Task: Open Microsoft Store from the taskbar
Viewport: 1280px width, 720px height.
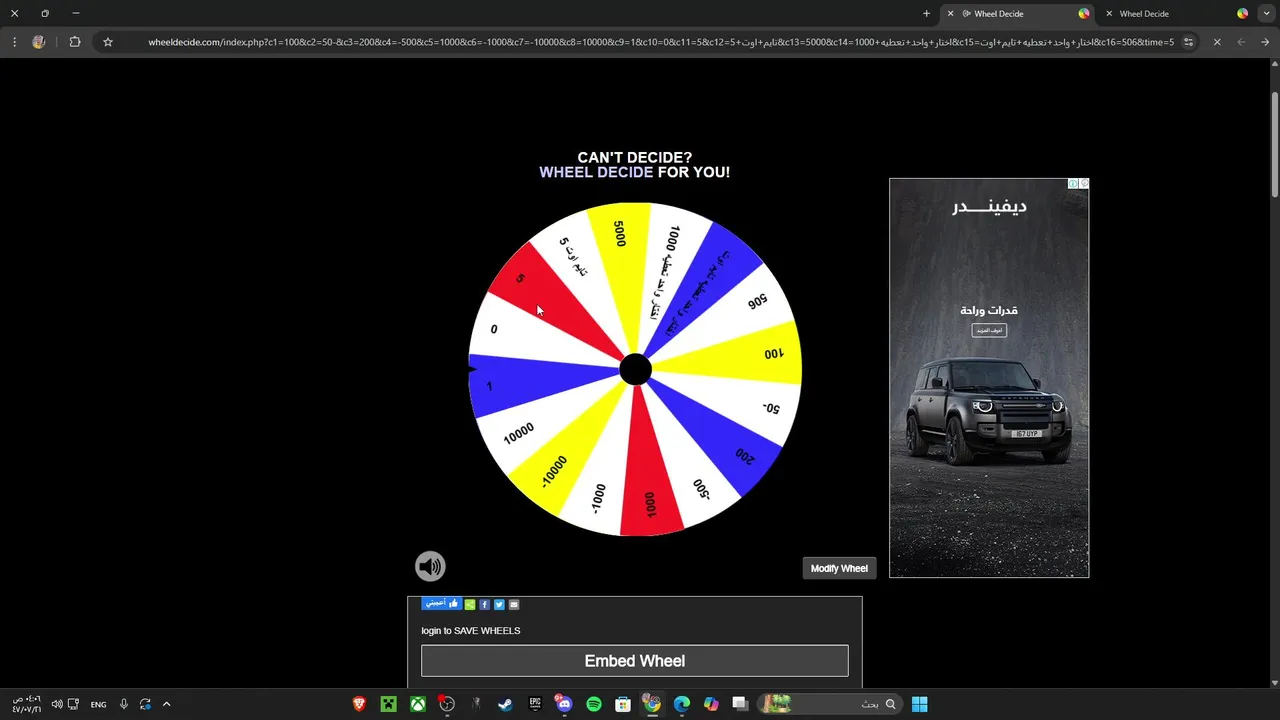Action: point(623,704)
